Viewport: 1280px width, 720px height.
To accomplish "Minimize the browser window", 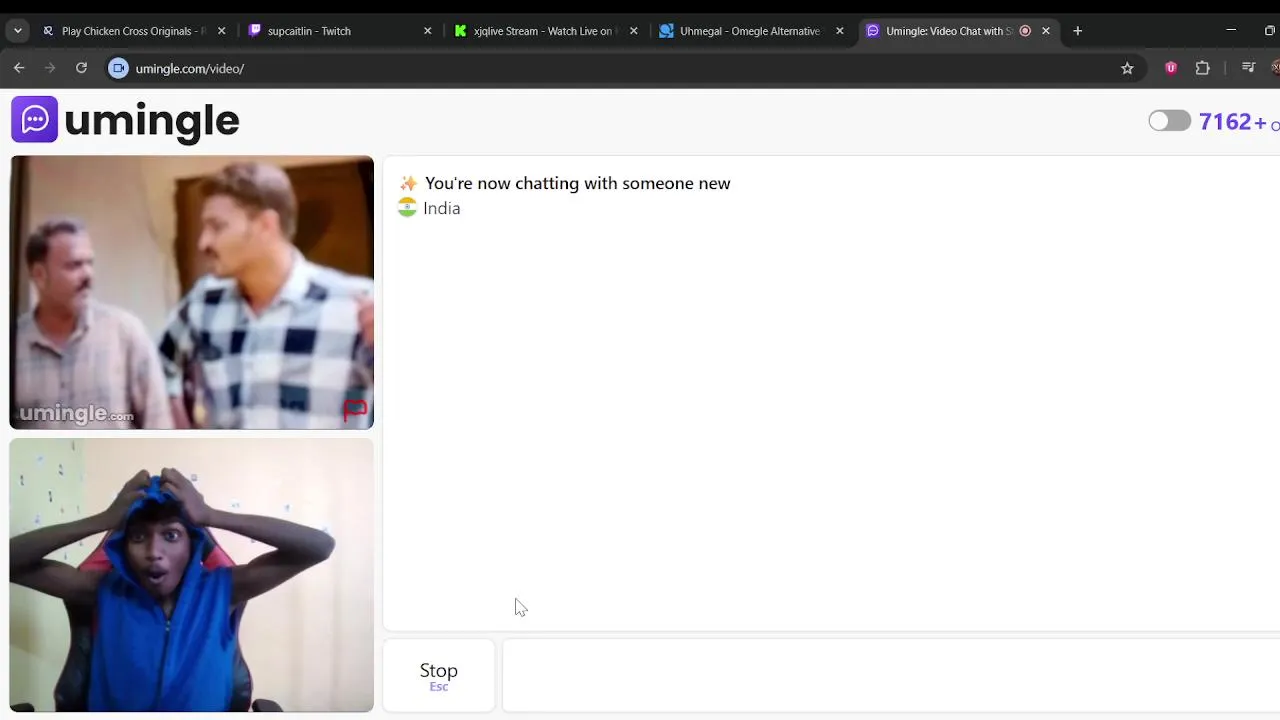I will click(x=1231, y=31).
